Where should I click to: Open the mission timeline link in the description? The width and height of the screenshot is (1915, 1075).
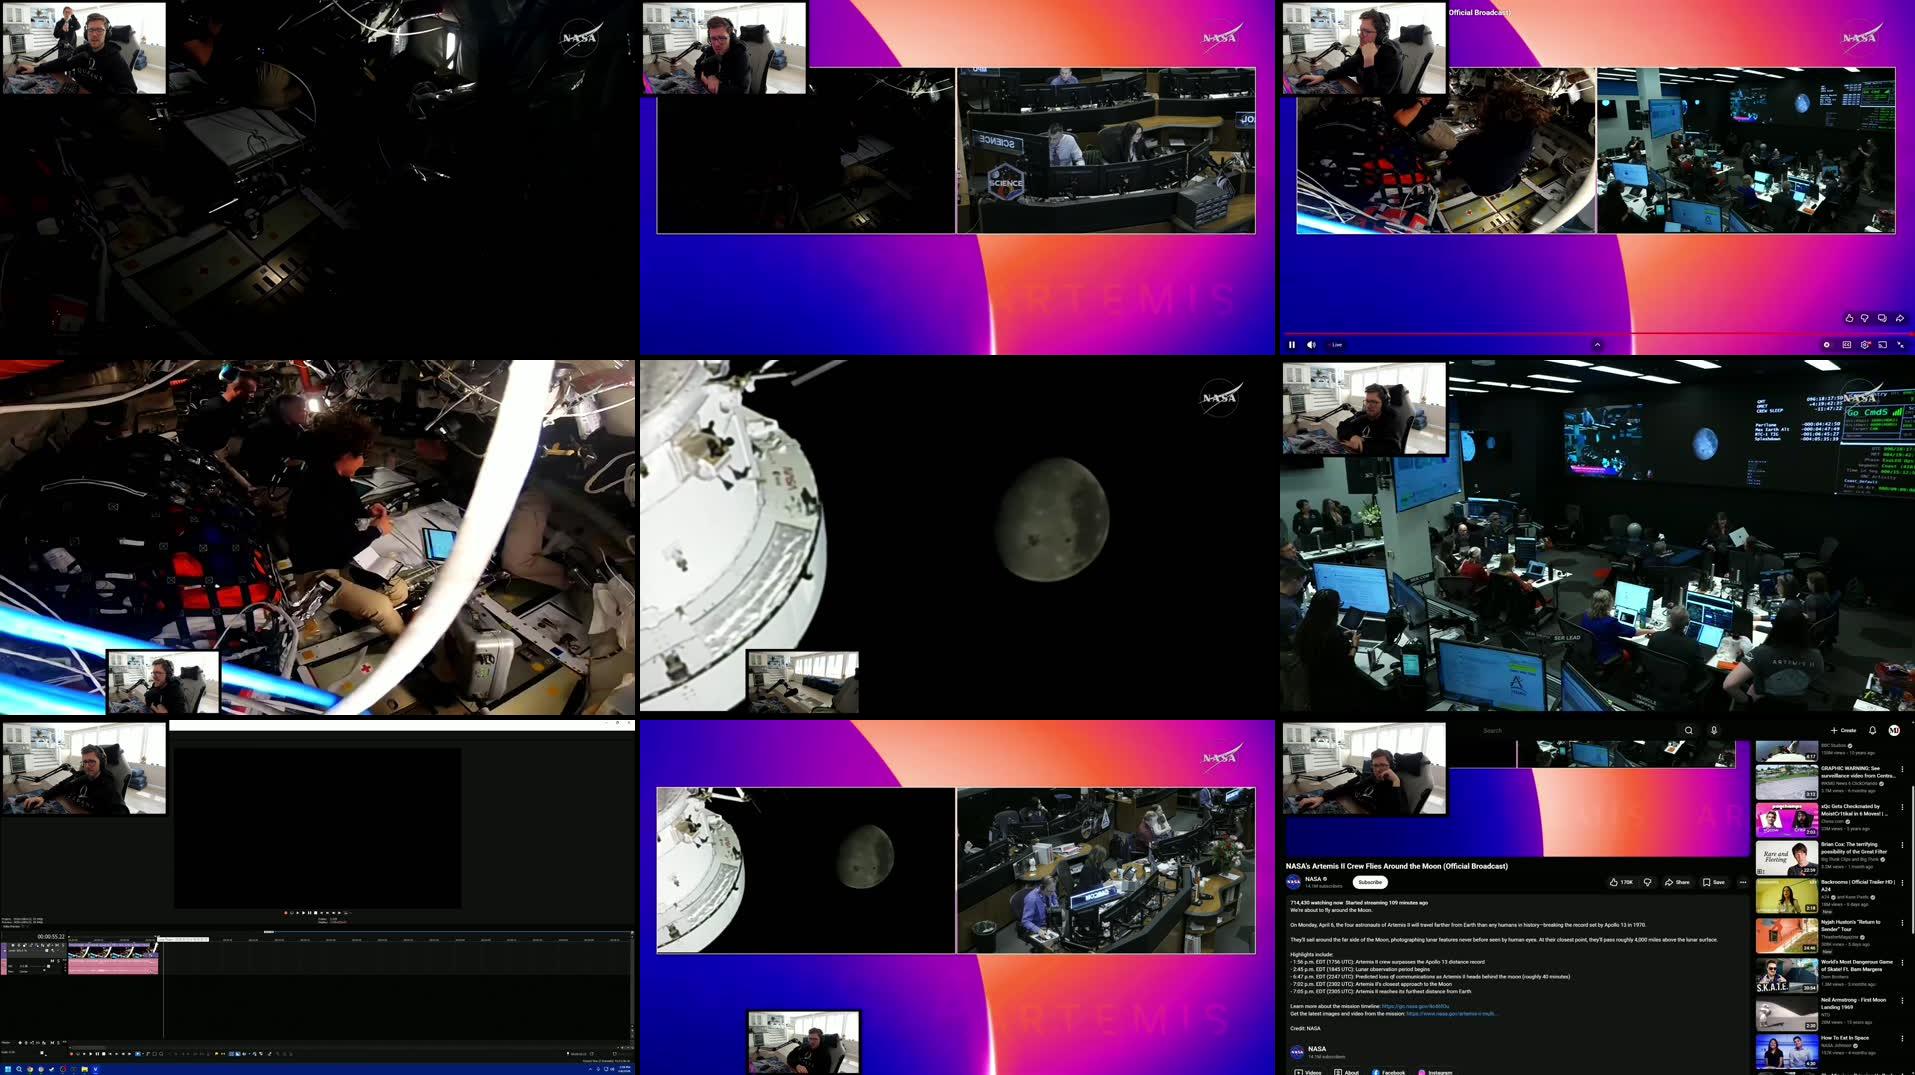tap(1414, 1007)
